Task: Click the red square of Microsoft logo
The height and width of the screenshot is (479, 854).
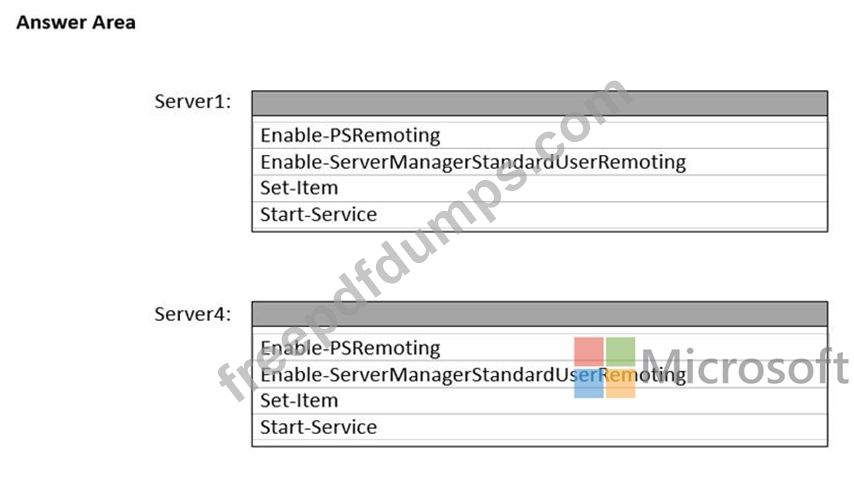Action: (589, 352)
